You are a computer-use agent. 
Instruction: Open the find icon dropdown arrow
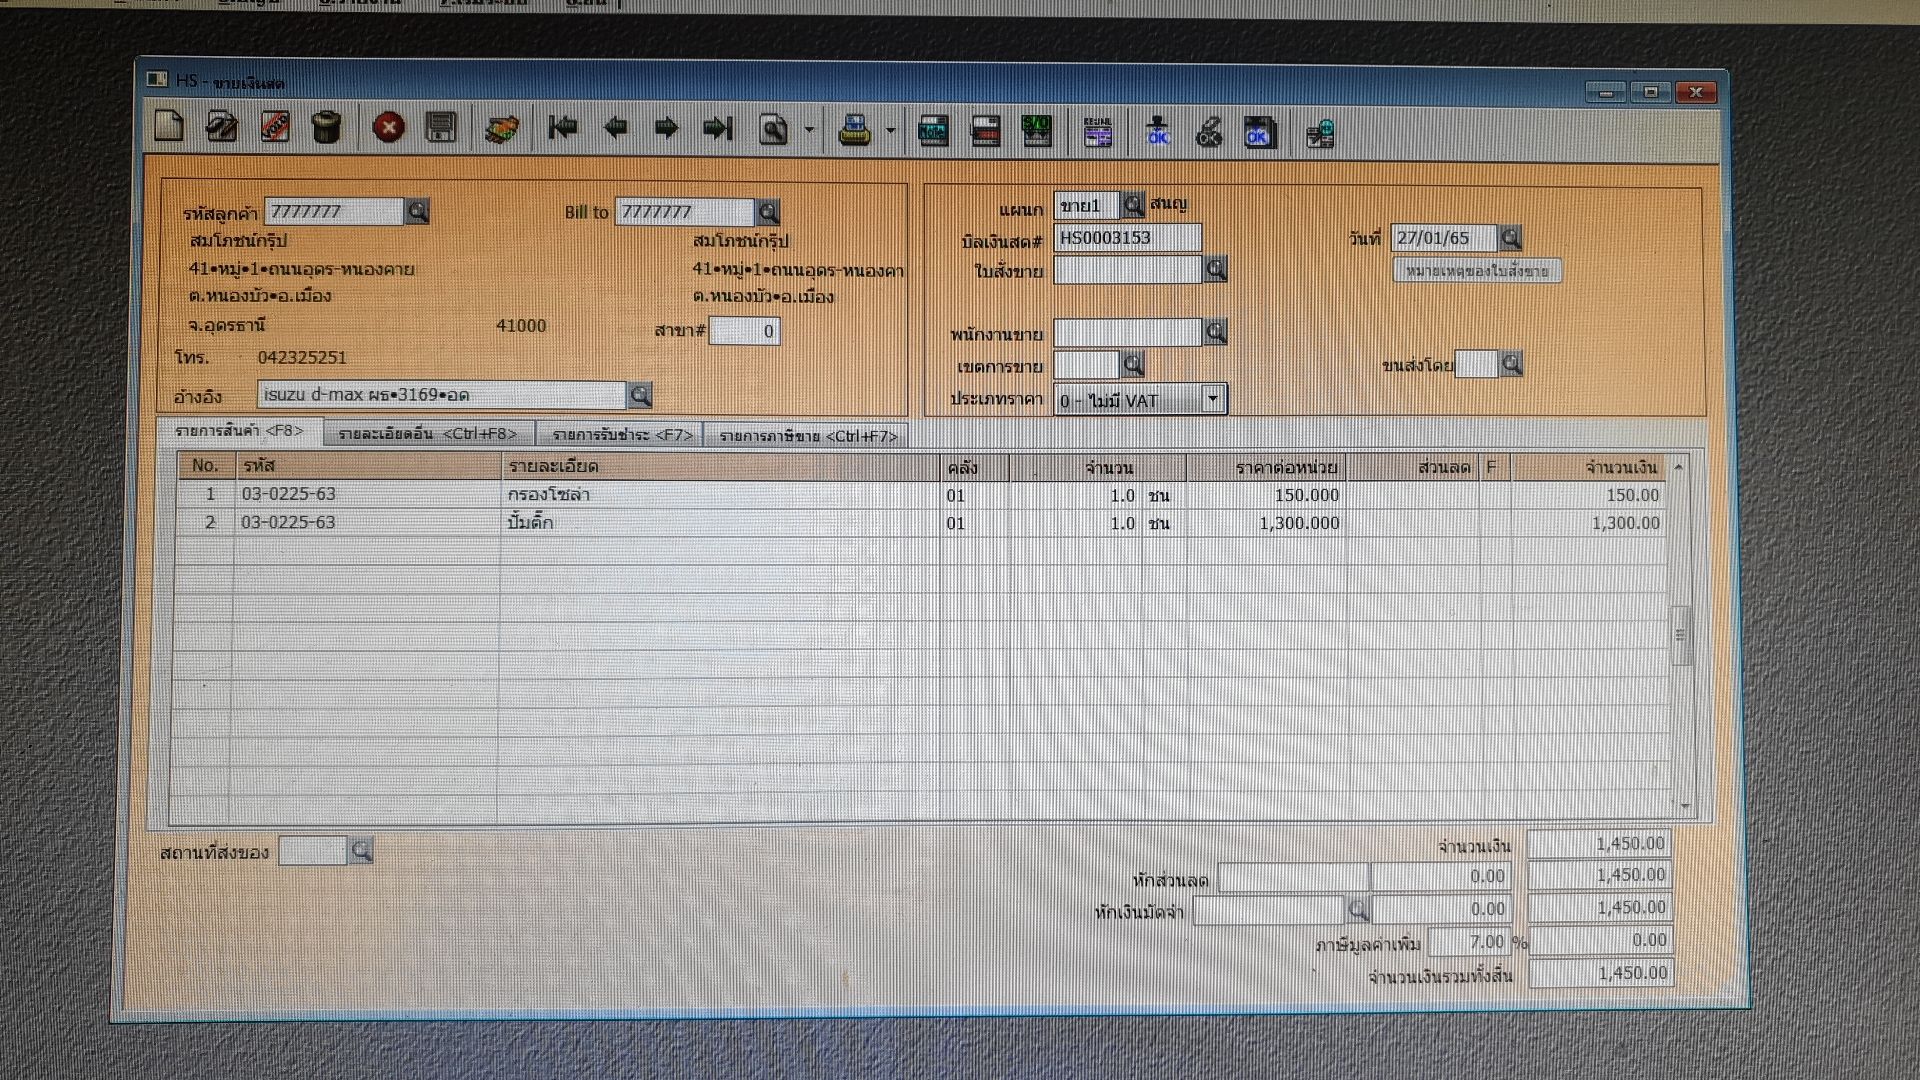point(809,130)
